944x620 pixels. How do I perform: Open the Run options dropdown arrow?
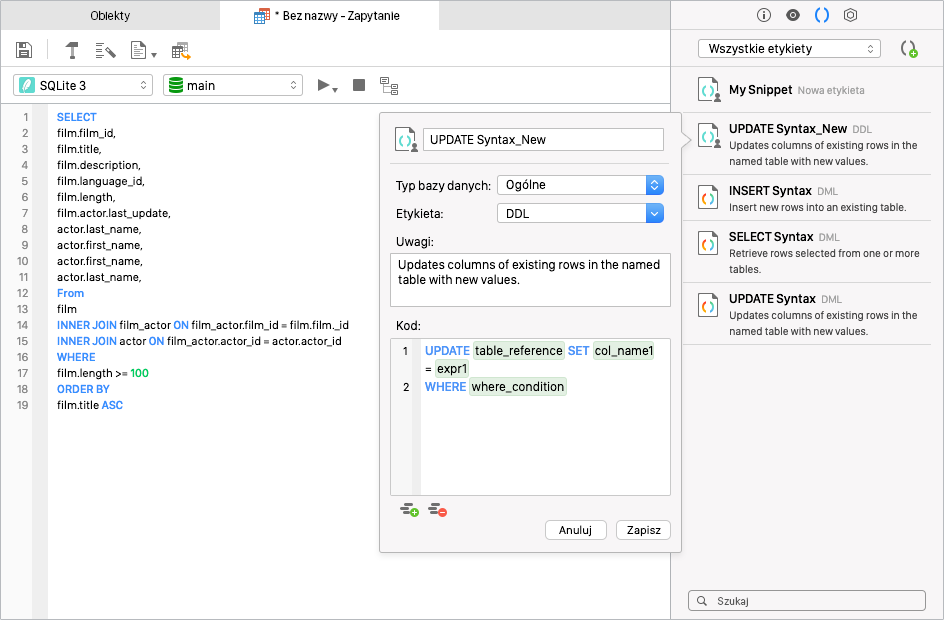pos(335,90)
